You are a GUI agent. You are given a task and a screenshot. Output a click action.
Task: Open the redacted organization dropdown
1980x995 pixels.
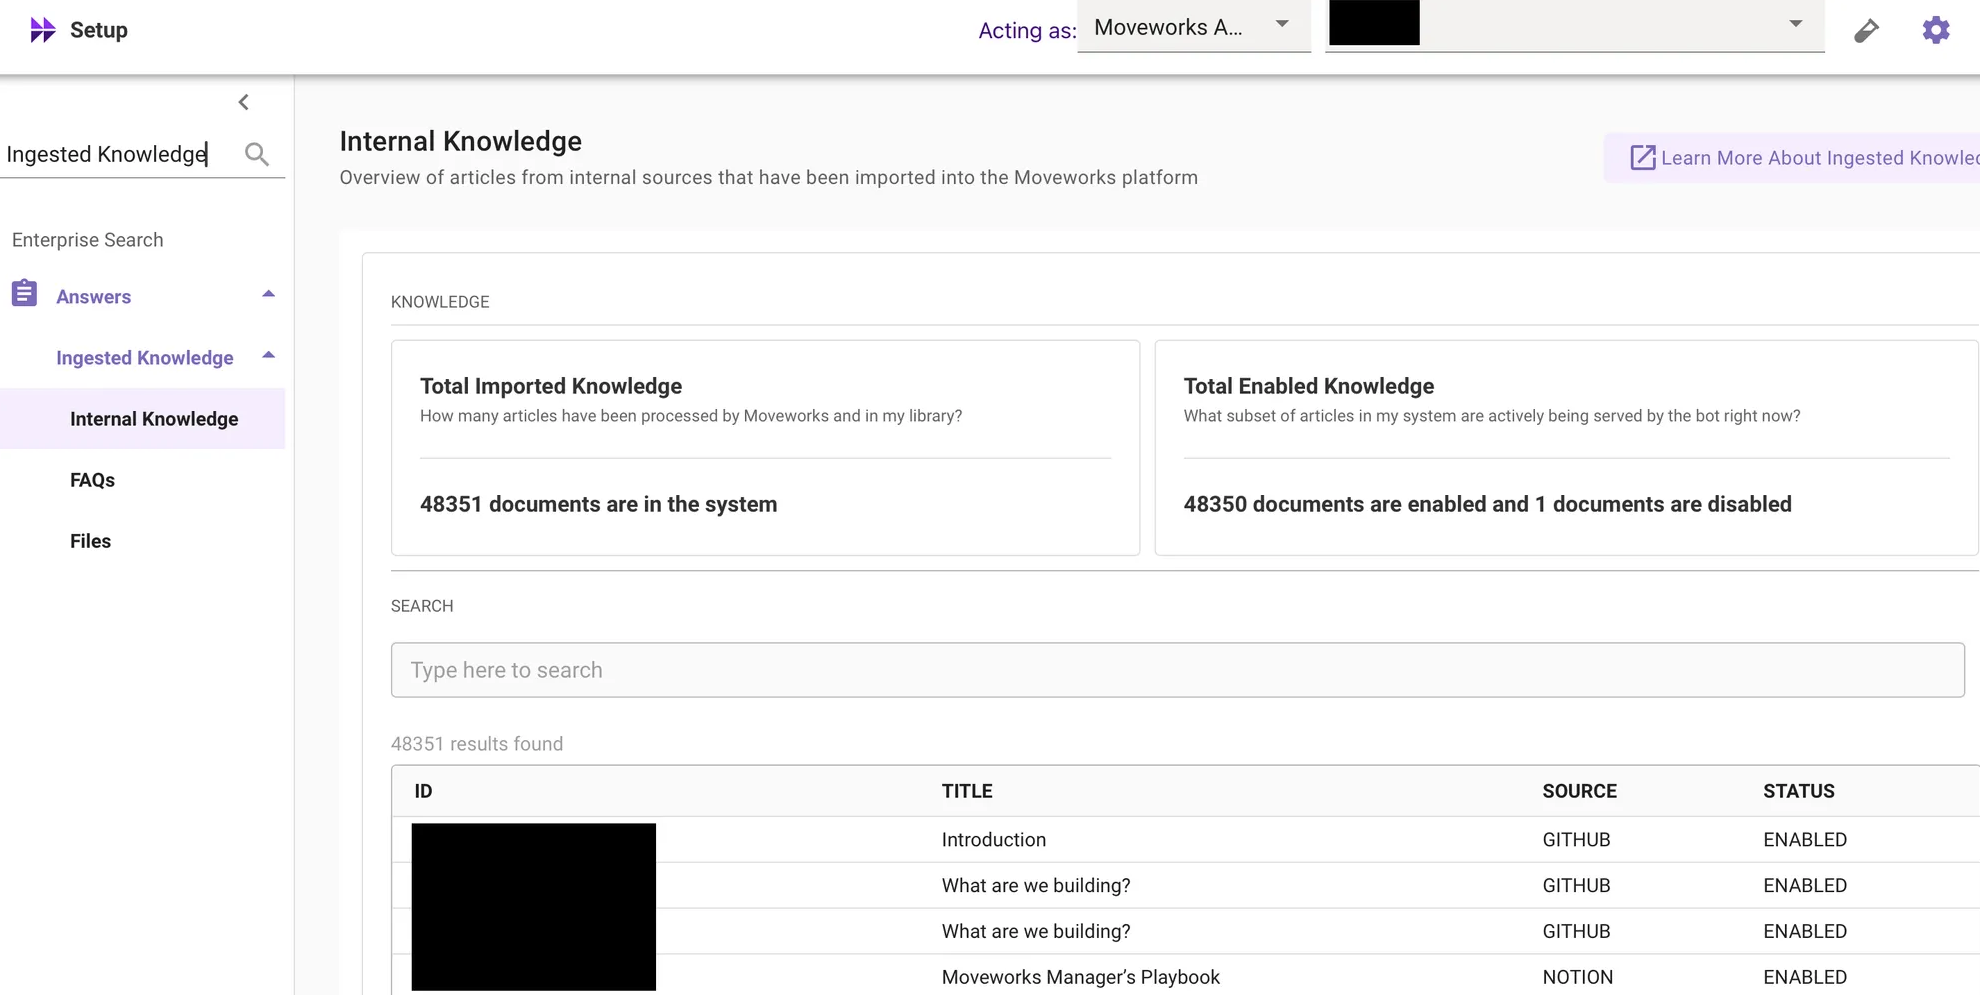pyautogui.click(x=1574, y=26)
